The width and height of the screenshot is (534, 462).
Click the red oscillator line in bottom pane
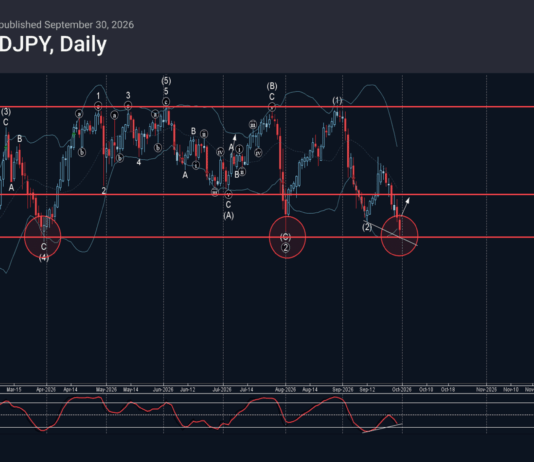click(199, 414)
